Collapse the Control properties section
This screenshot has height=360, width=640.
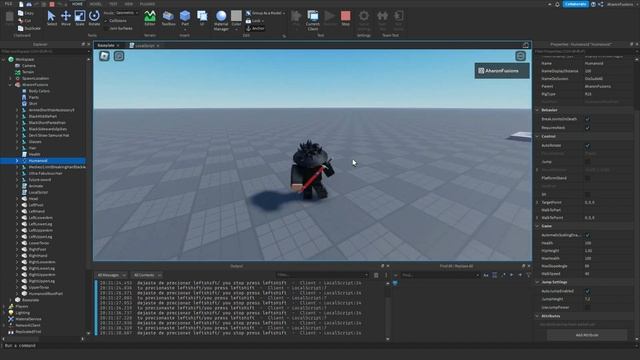tap(537, 136)
